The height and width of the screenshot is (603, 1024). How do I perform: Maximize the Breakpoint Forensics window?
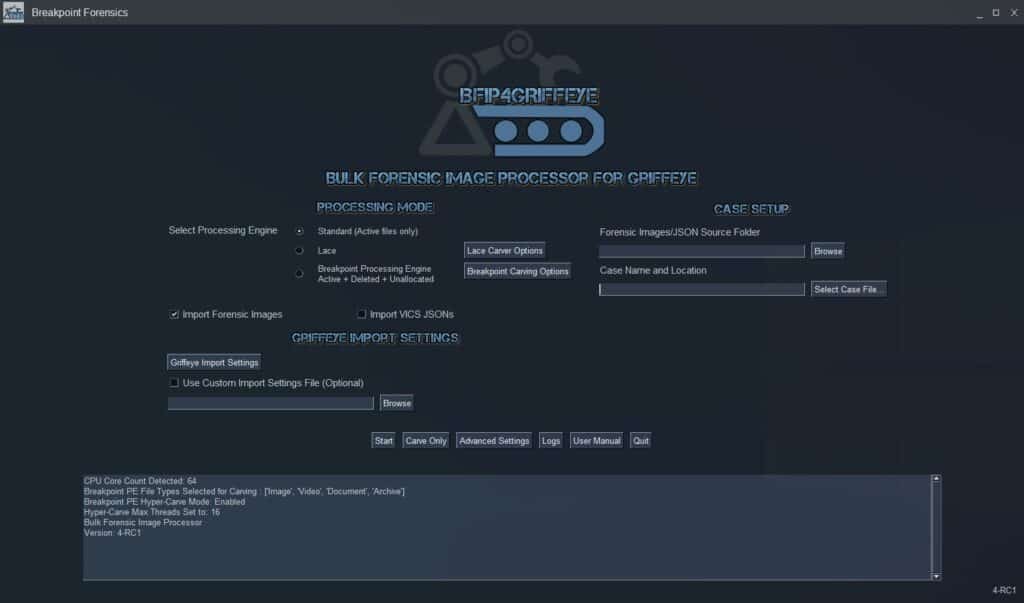click(x=996, y=12)
